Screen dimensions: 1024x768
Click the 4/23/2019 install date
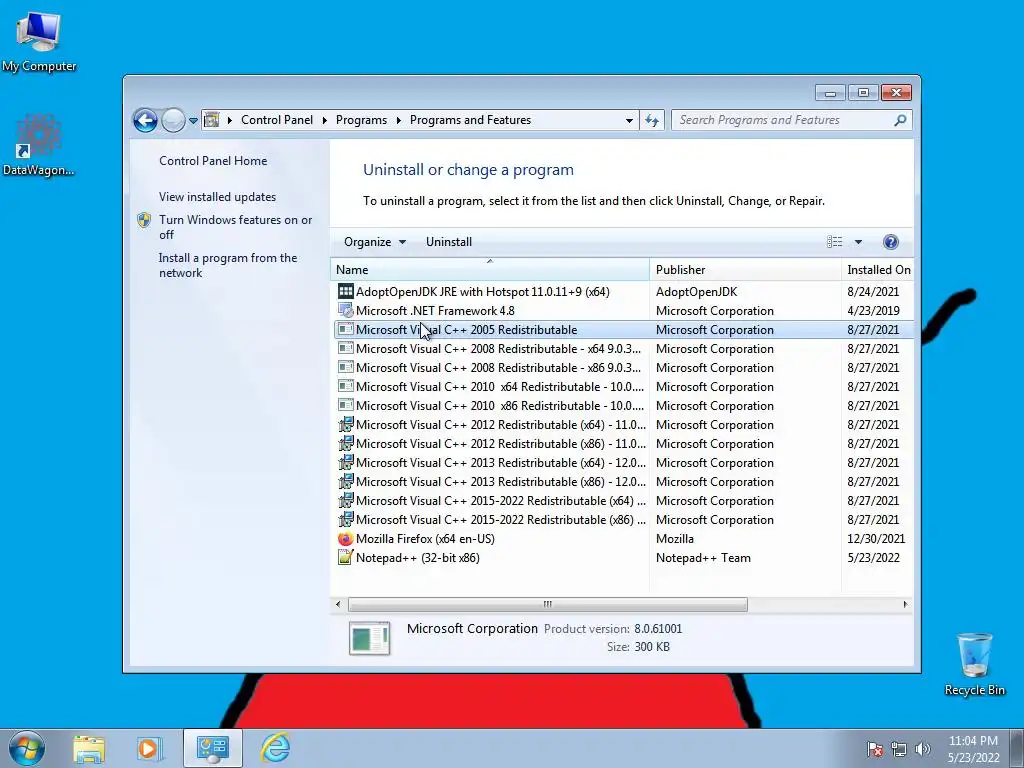[873, 311]
